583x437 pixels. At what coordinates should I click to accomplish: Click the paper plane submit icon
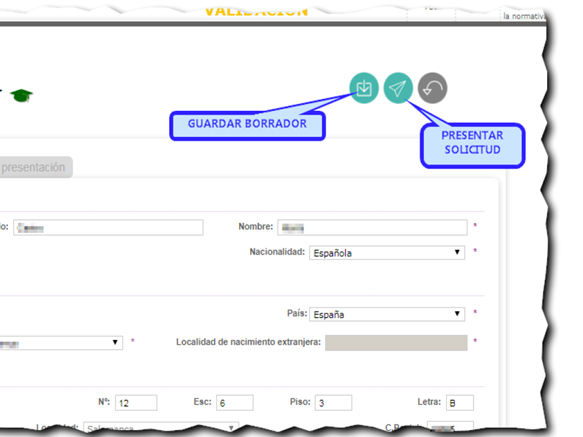pos(398,88)
